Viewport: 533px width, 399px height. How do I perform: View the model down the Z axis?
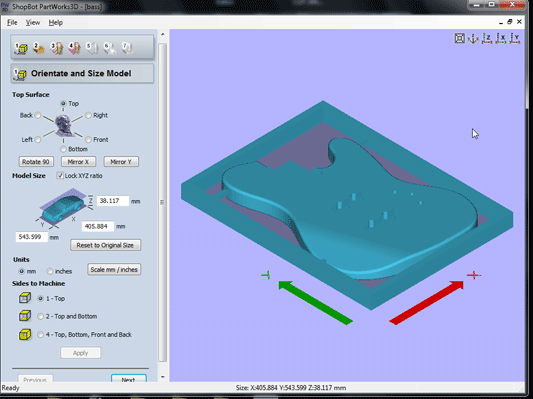487,38
